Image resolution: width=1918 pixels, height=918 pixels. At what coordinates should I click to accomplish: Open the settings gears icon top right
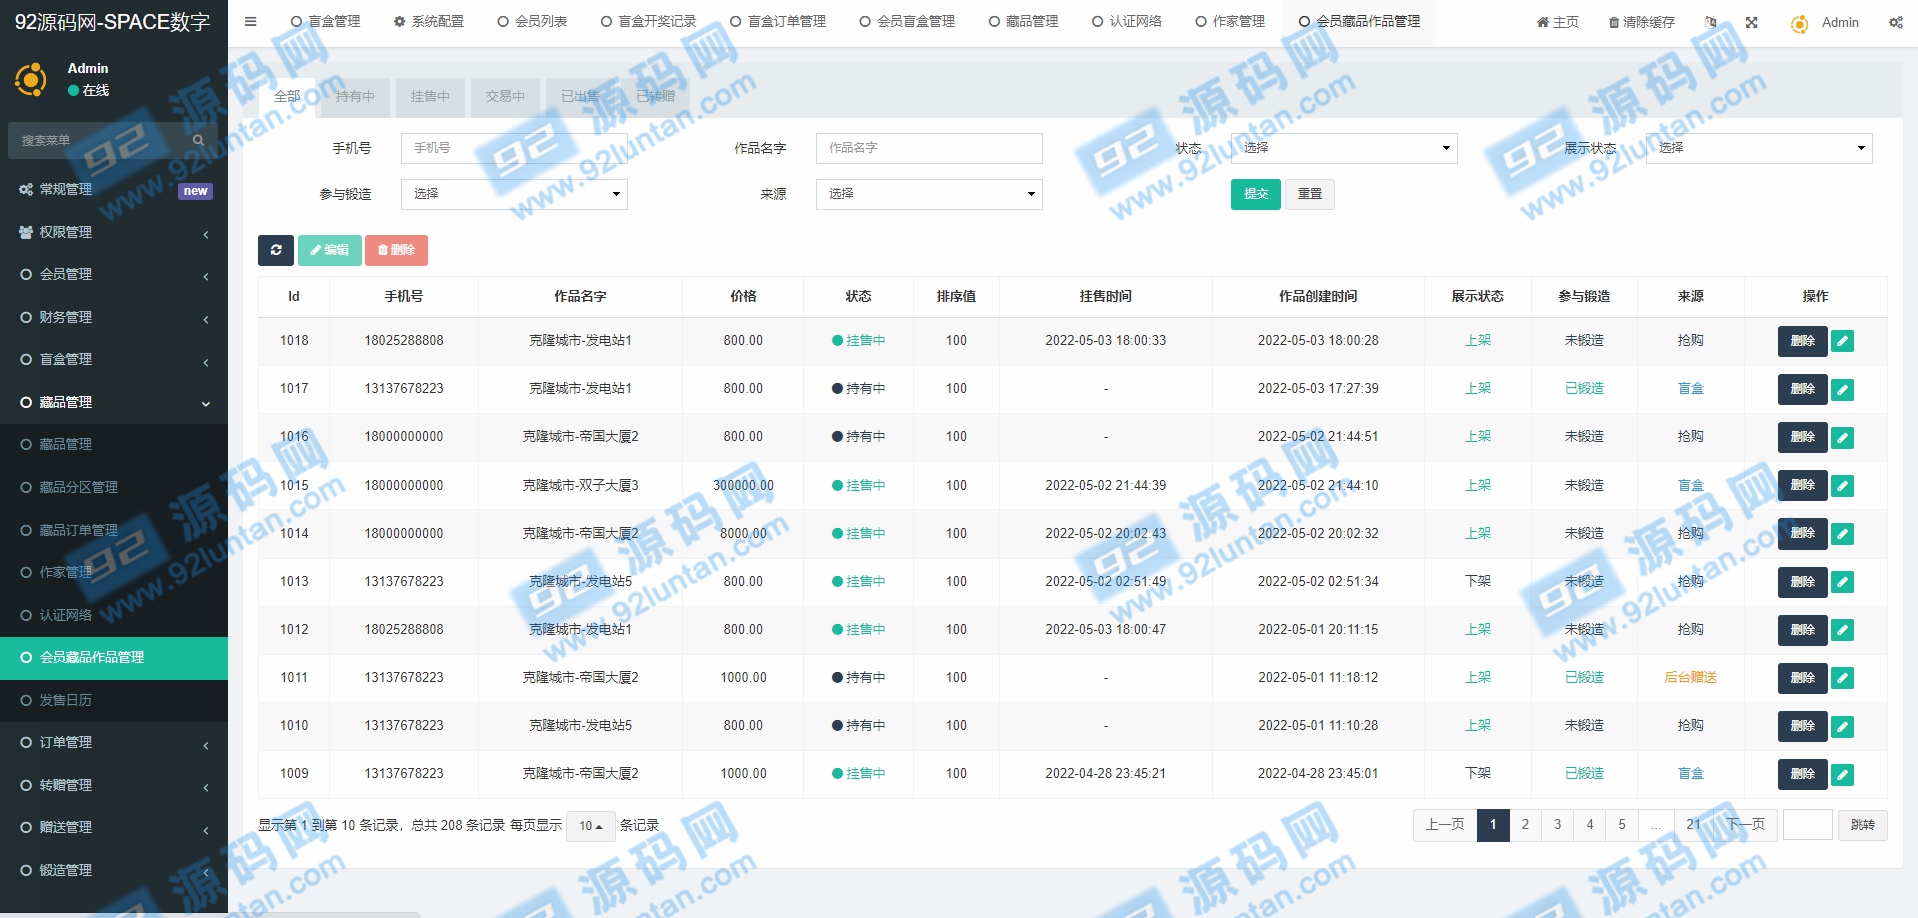click(1895, 22)
